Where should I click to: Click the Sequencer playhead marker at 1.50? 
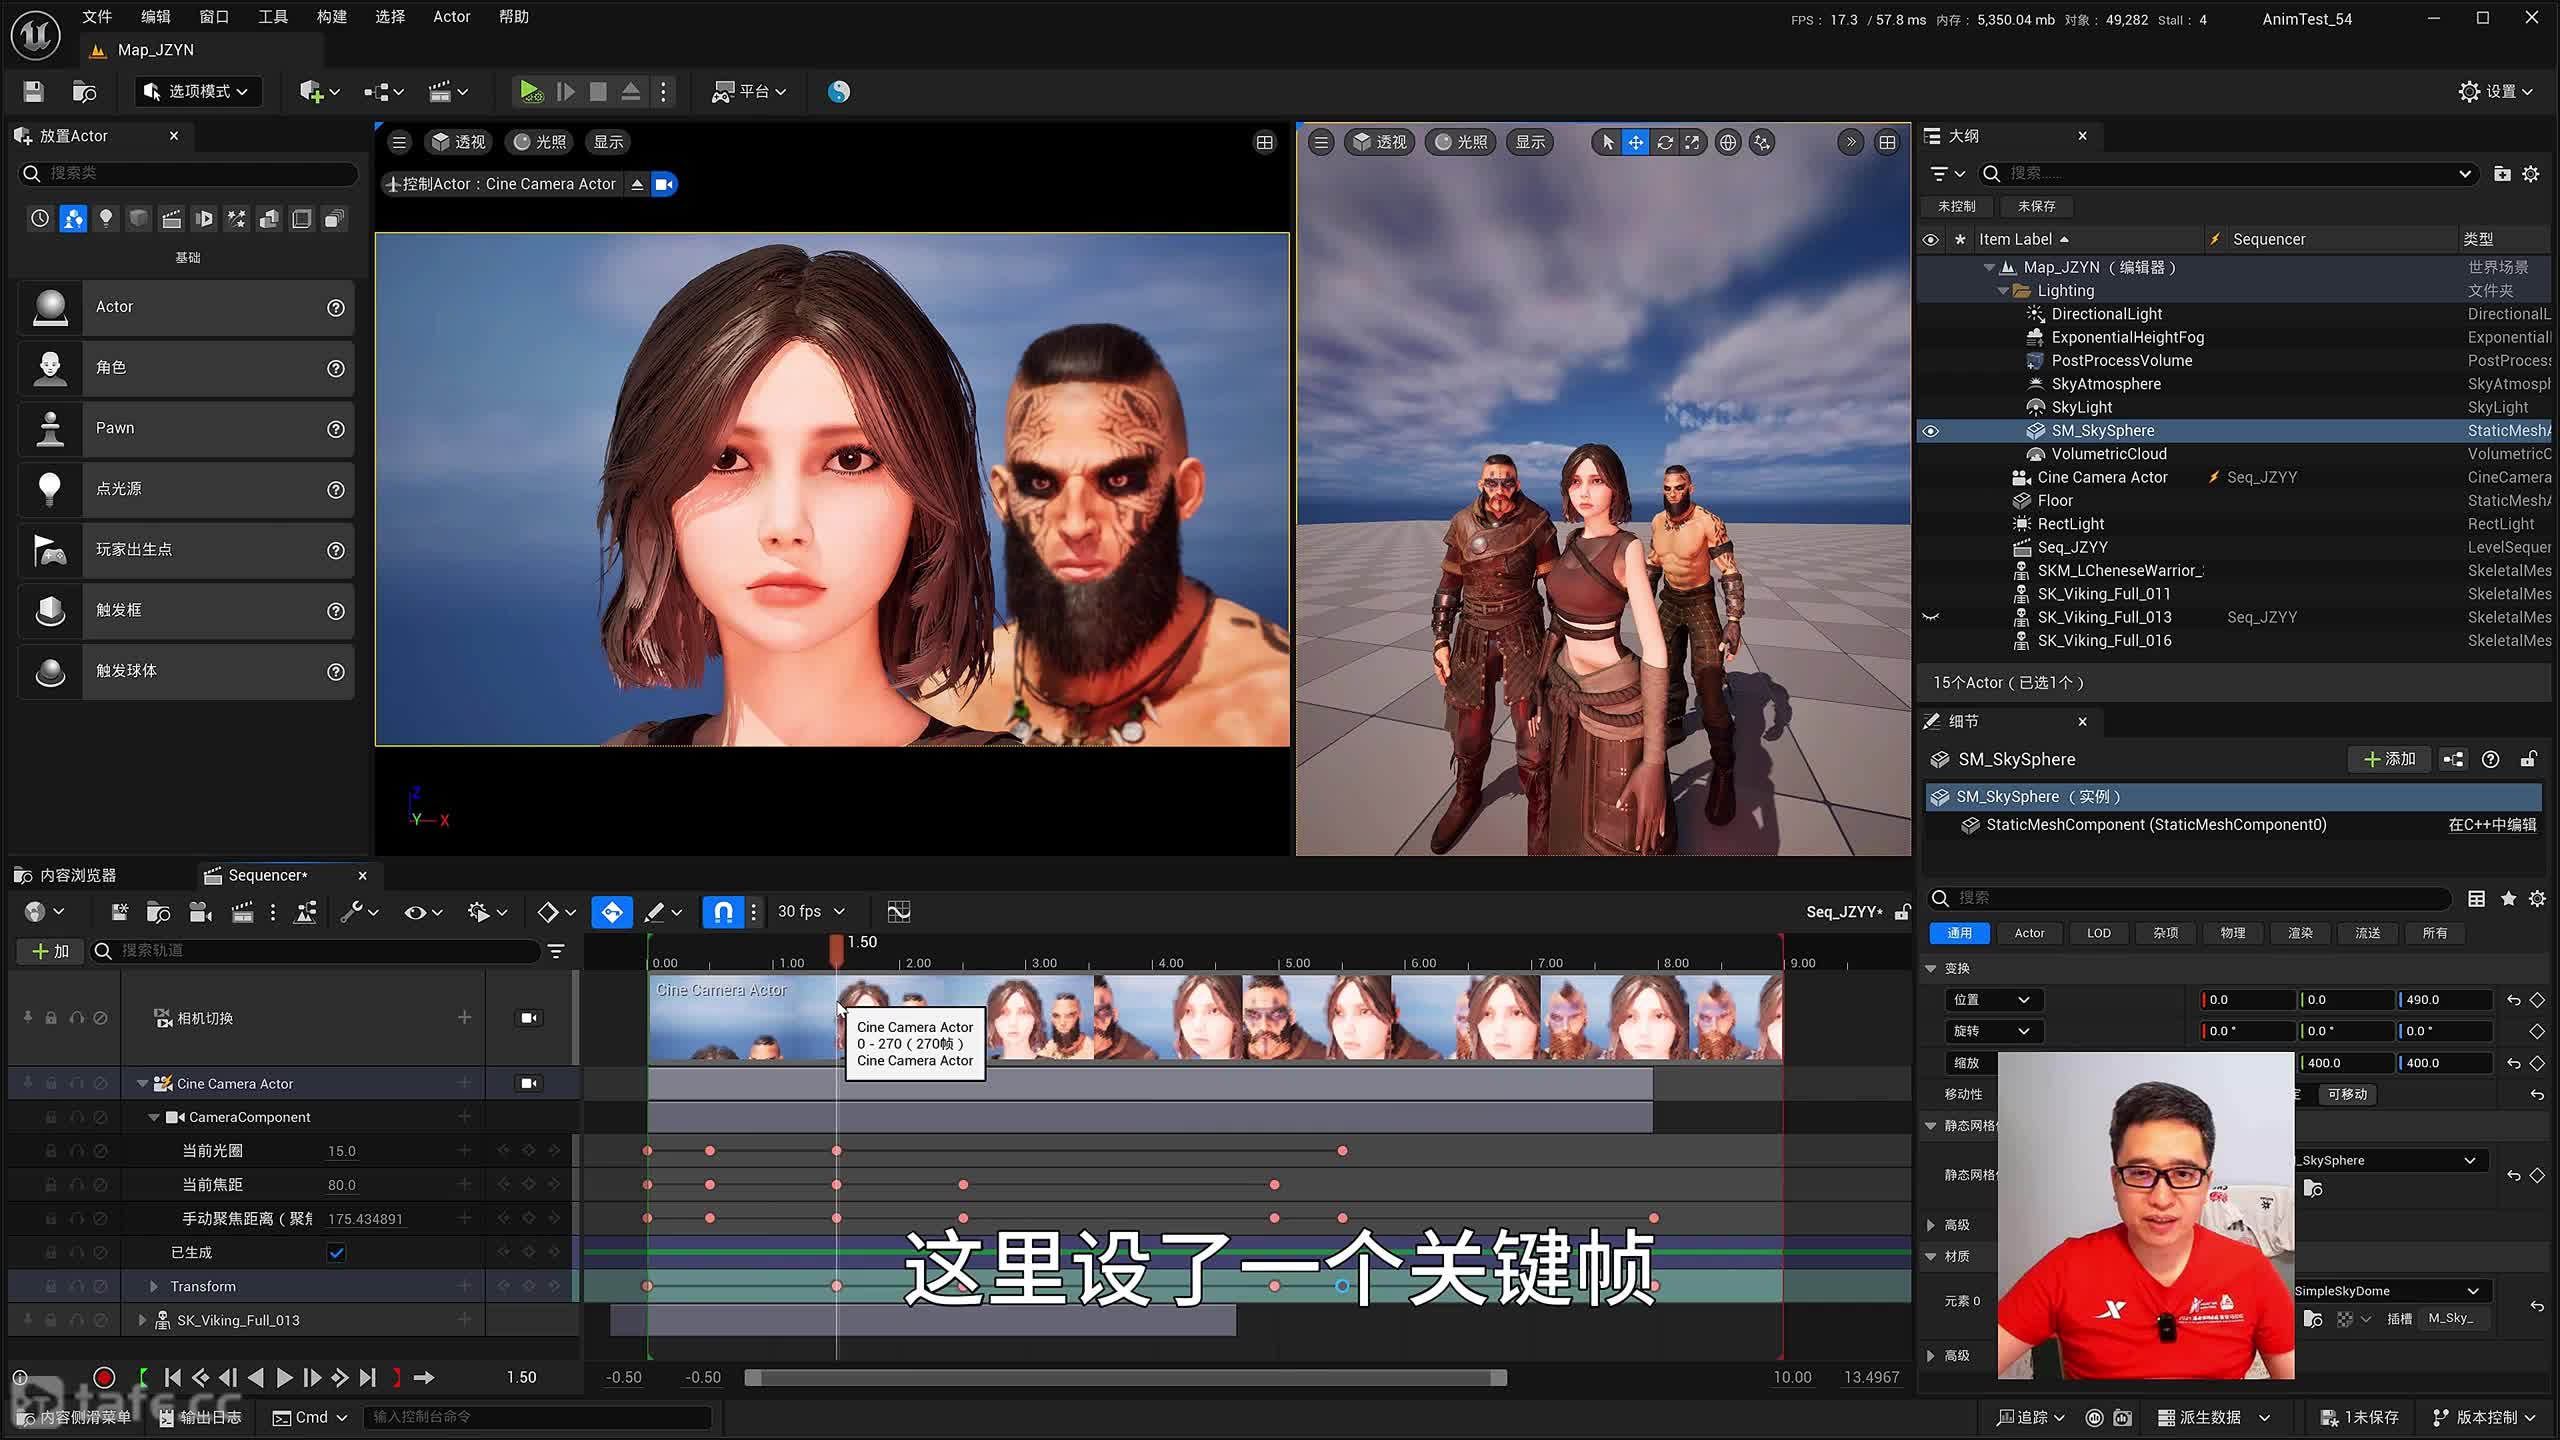(836, 948)
